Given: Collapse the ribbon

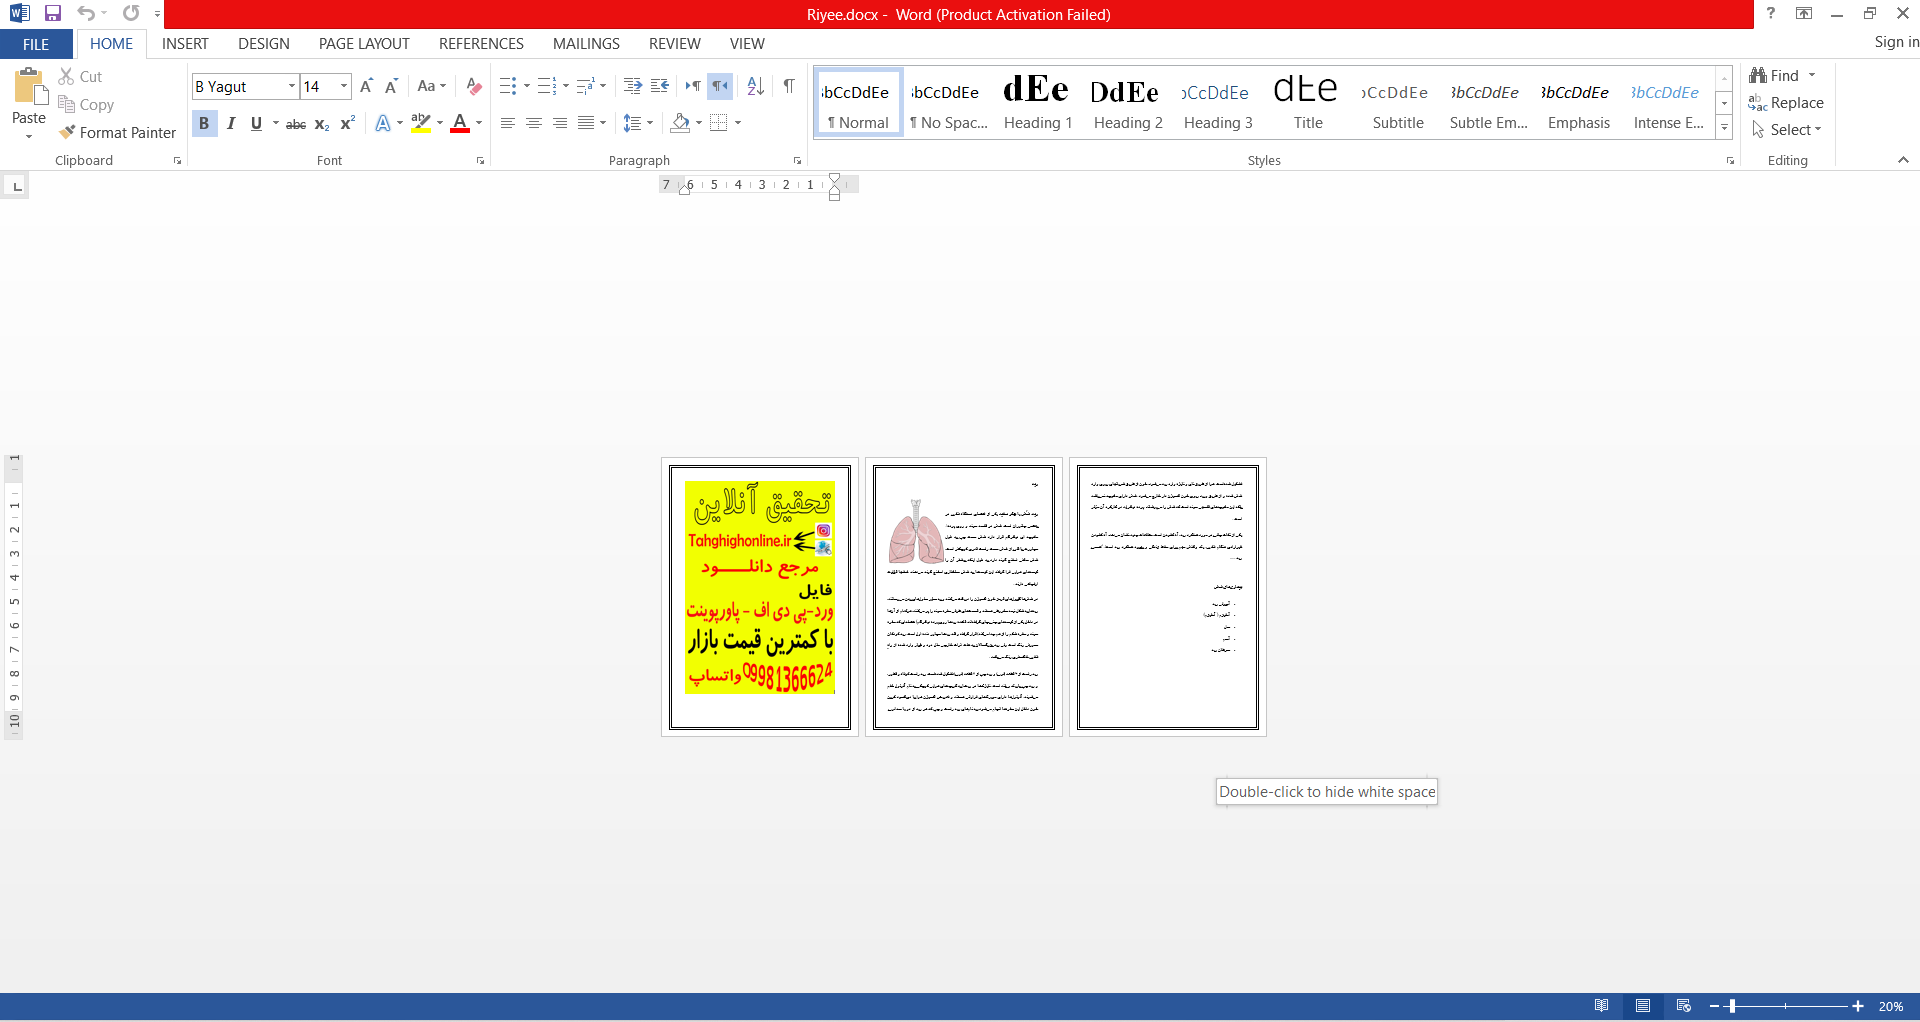Looking at the screenshot, I should pyautogui.click(x=1903, y=160).
